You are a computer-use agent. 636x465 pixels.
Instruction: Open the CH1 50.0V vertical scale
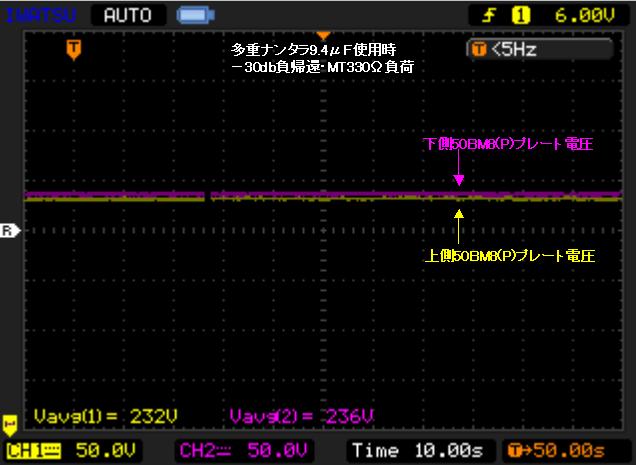click(x=106, y=450)
